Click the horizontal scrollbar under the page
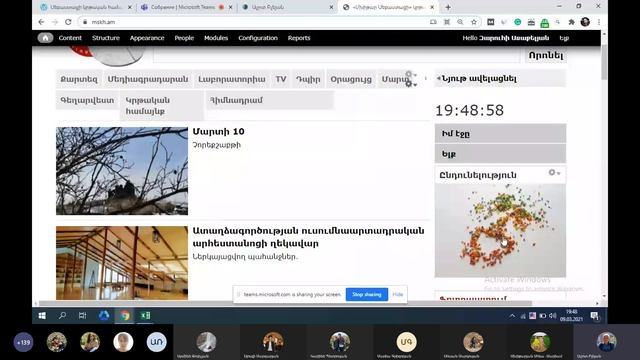640x360 pixels. click(286, 303)
